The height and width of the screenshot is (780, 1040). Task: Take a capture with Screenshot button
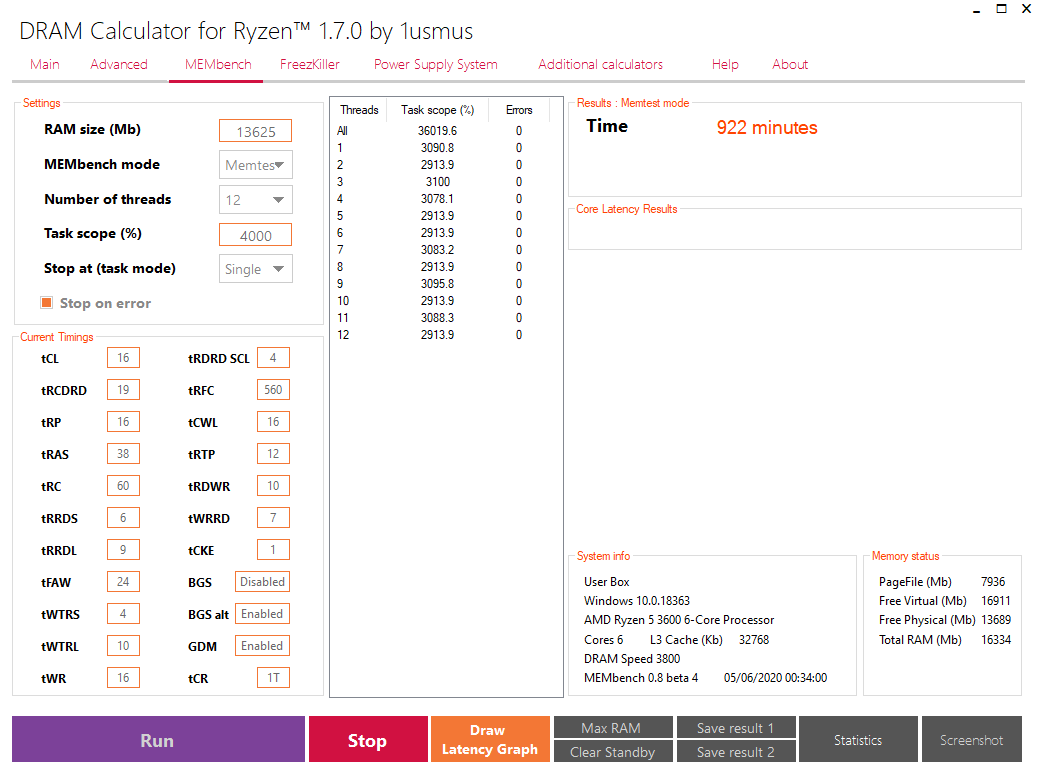972,739
